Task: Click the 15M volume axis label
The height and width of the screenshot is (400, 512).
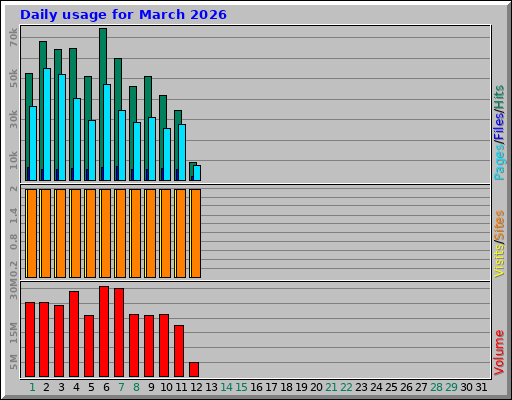Action: point(13,333)
